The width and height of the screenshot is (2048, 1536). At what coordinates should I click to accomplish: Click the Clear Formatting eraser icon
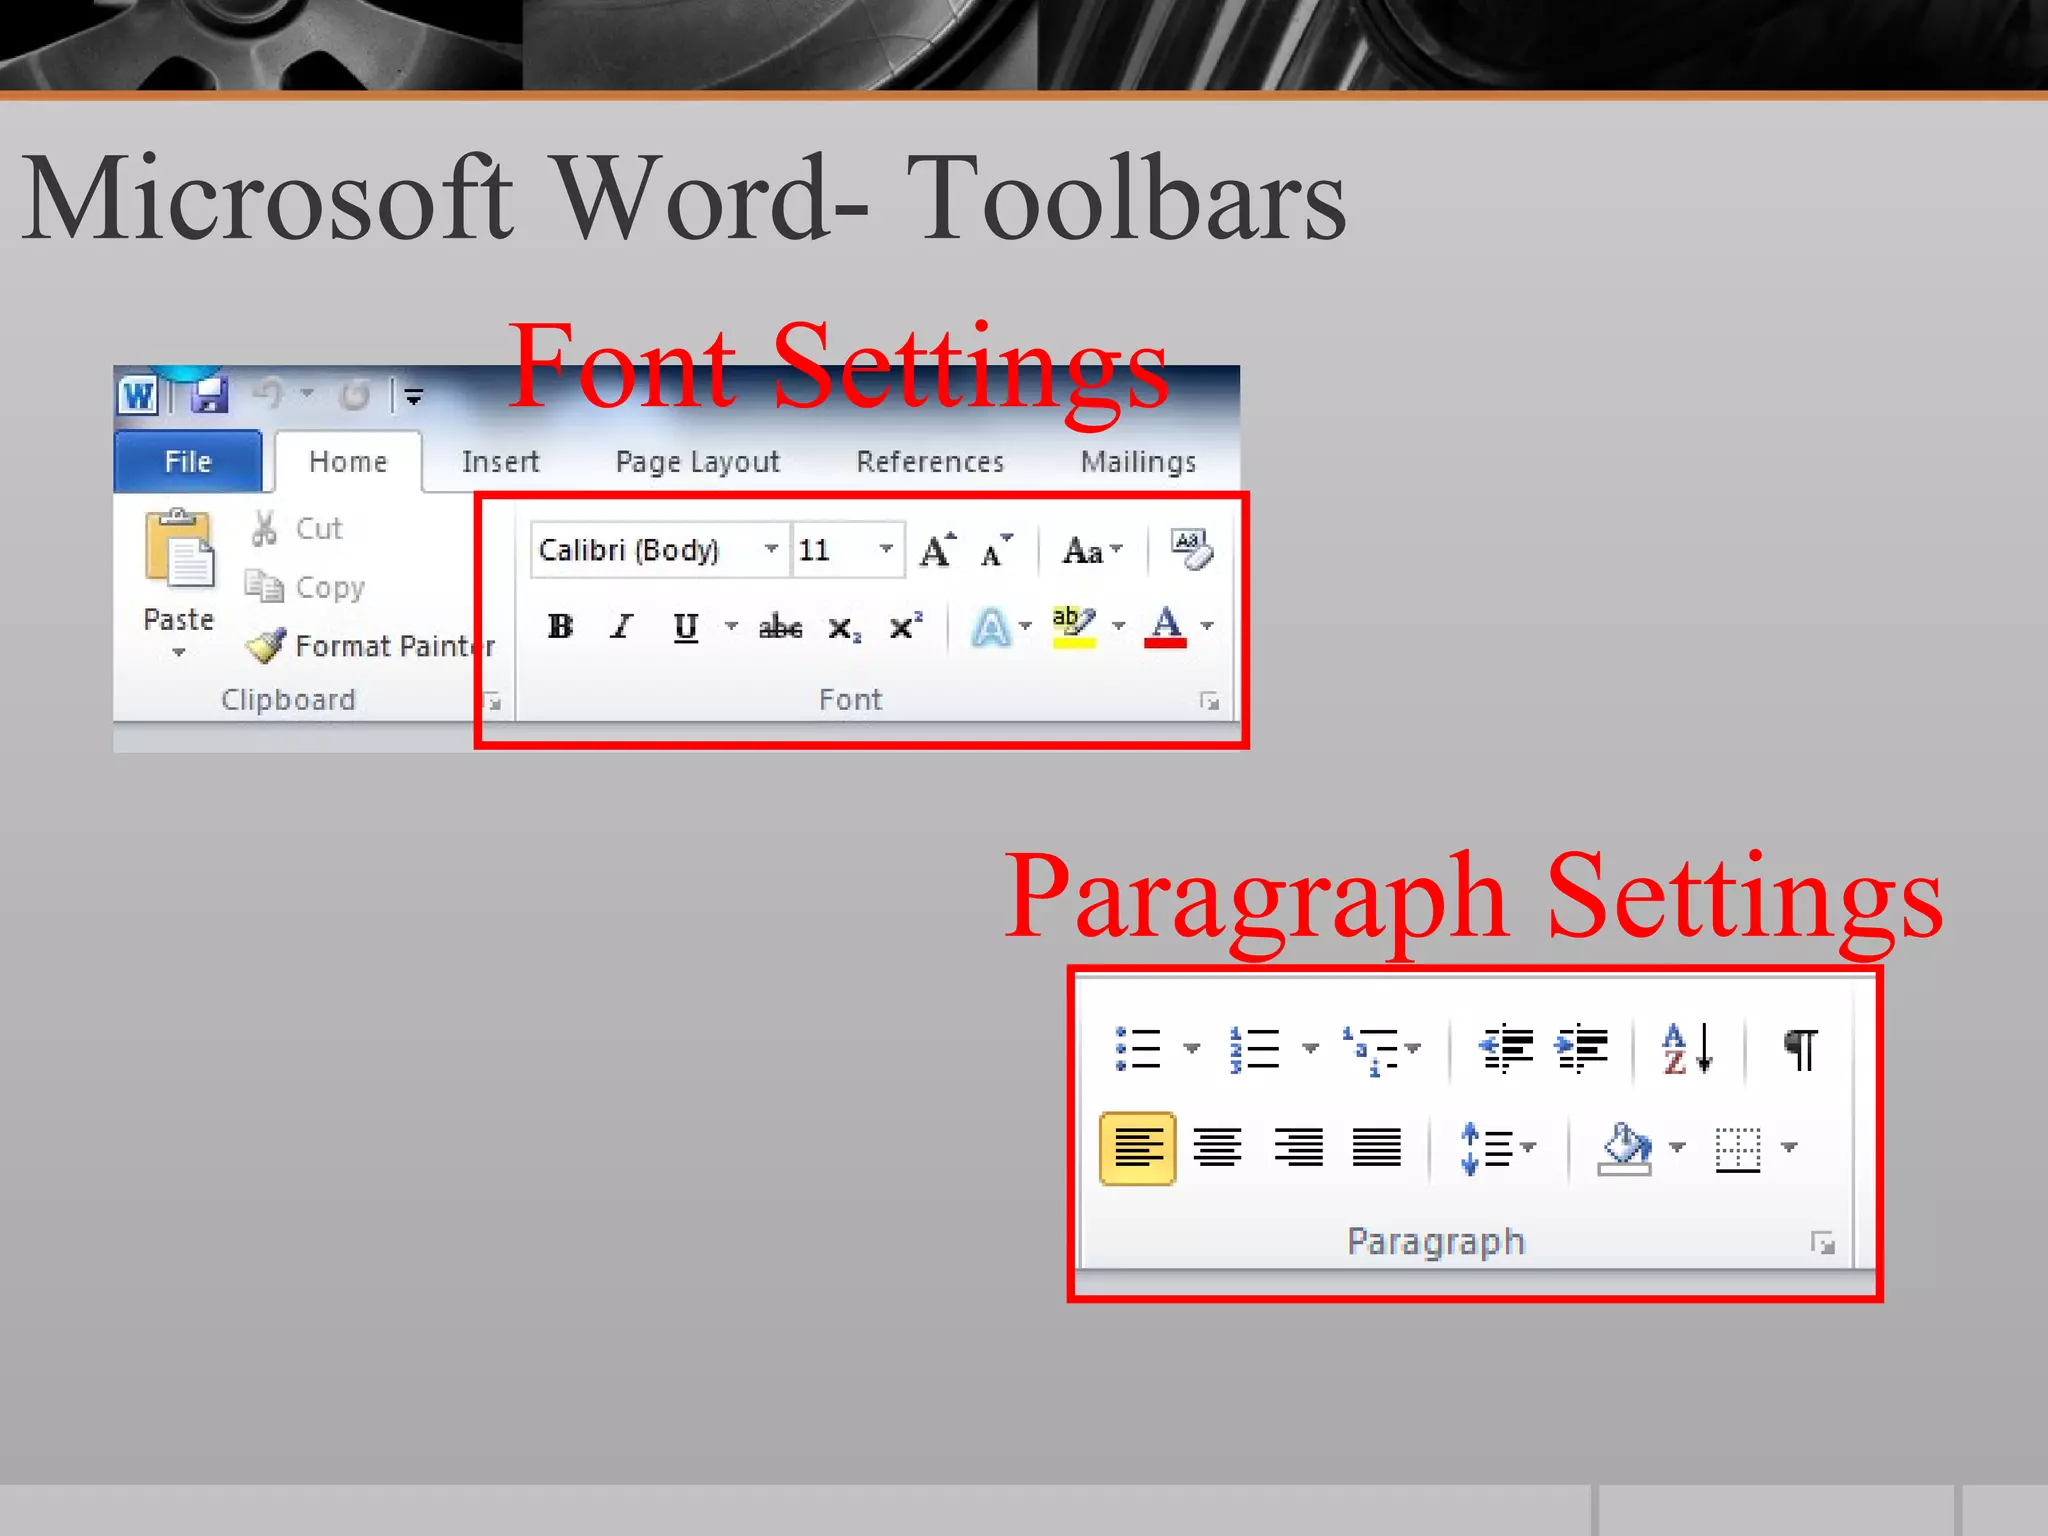pyautogui.click(x=1191, y=549)
